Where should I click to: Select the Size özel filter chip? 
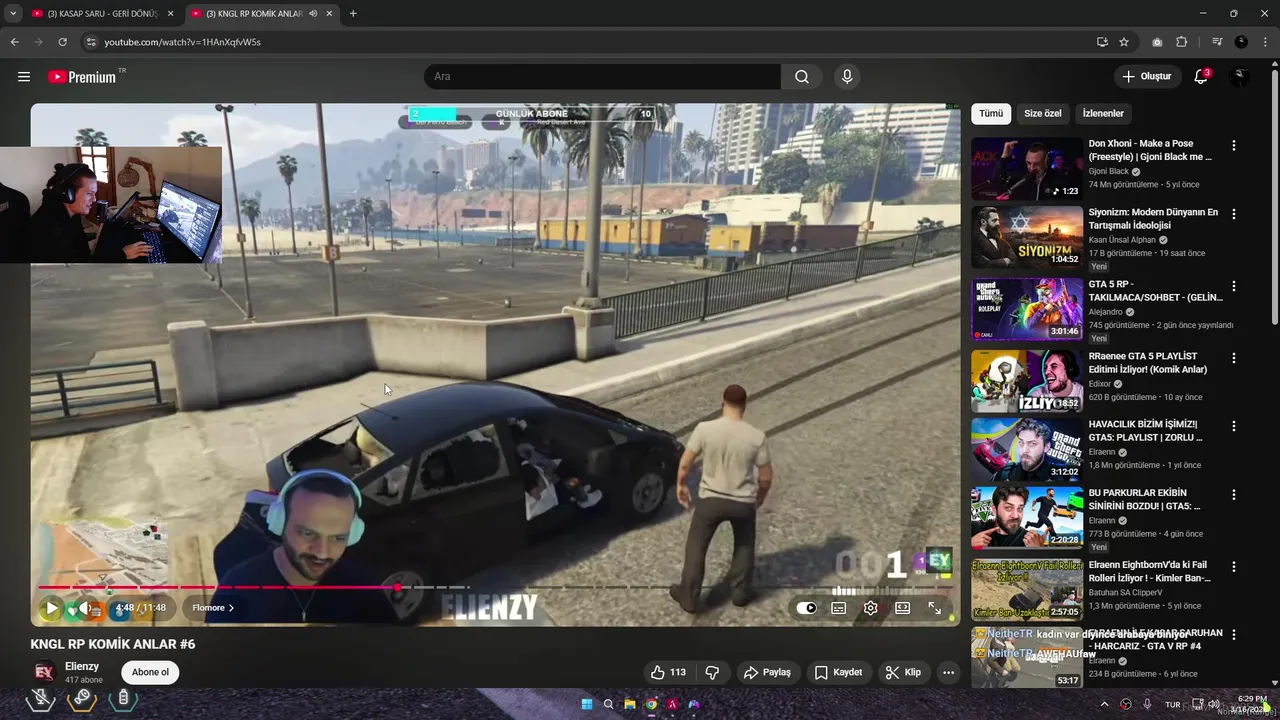point(1043,114)
